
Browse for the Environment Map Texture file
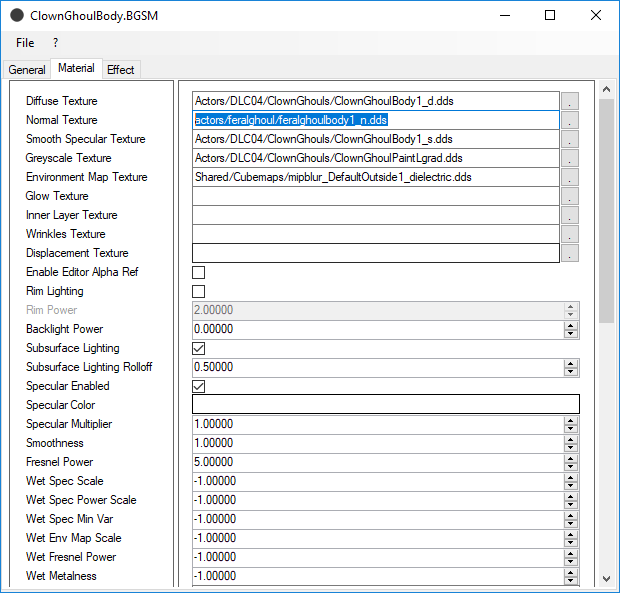point(570,177)
